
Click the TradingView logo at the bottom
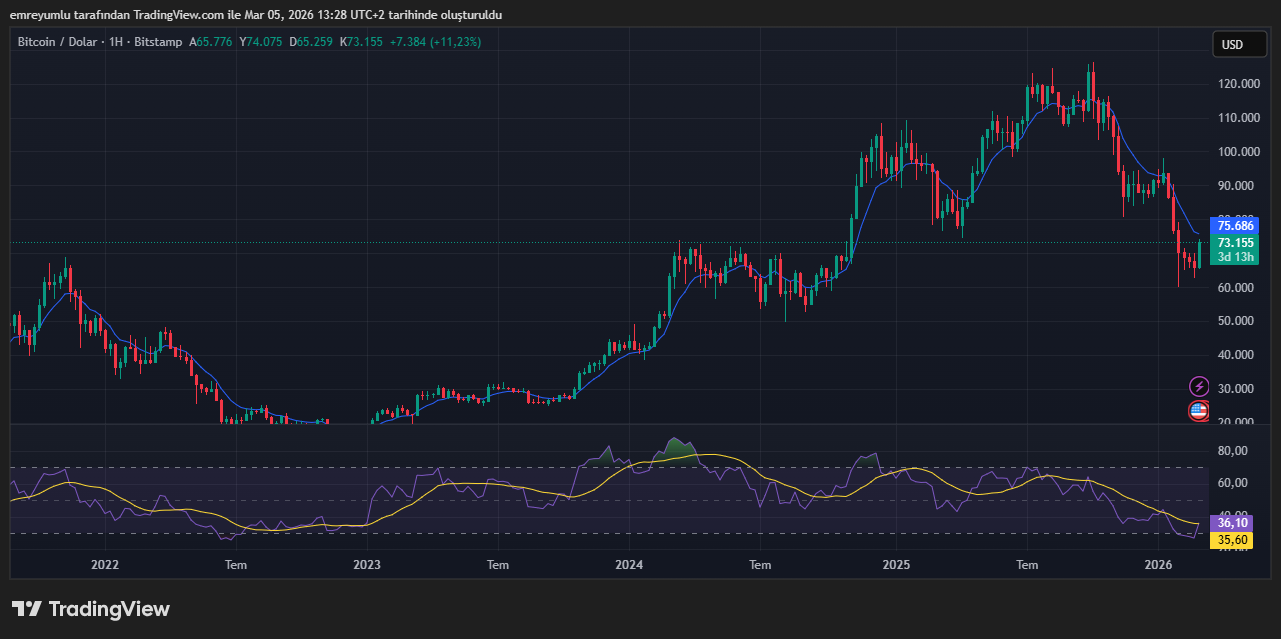point(91,609)
